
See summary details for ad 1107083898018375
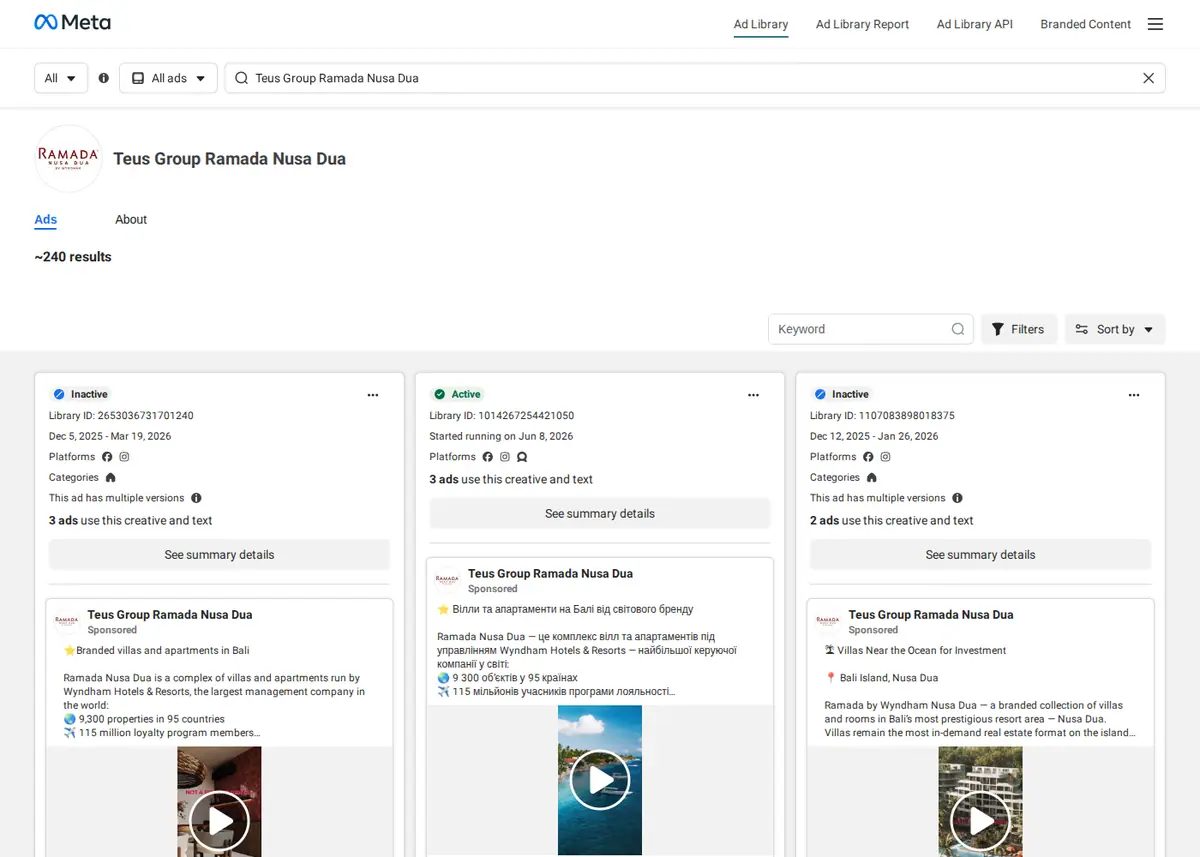click(x=980, y=555)
